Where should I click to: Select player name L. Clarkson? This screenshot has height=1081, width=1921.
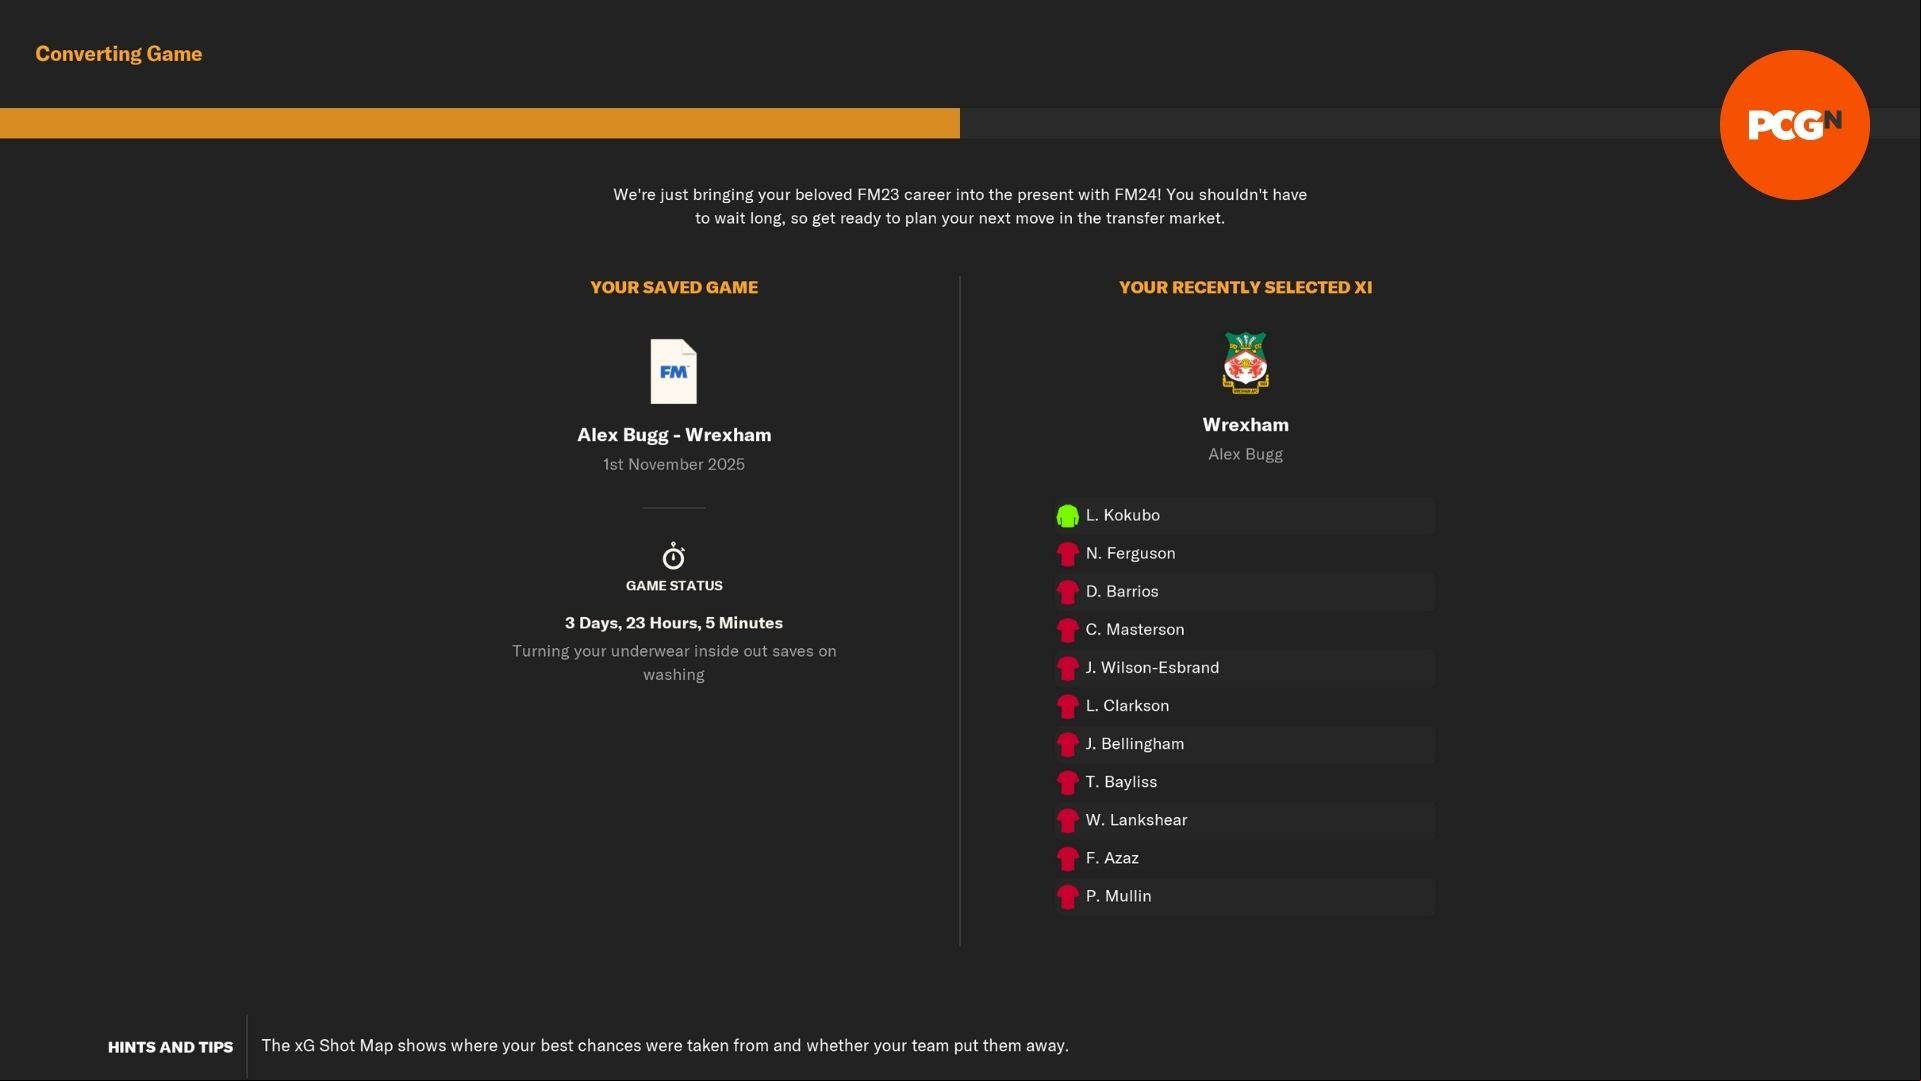pos(1127,705)
